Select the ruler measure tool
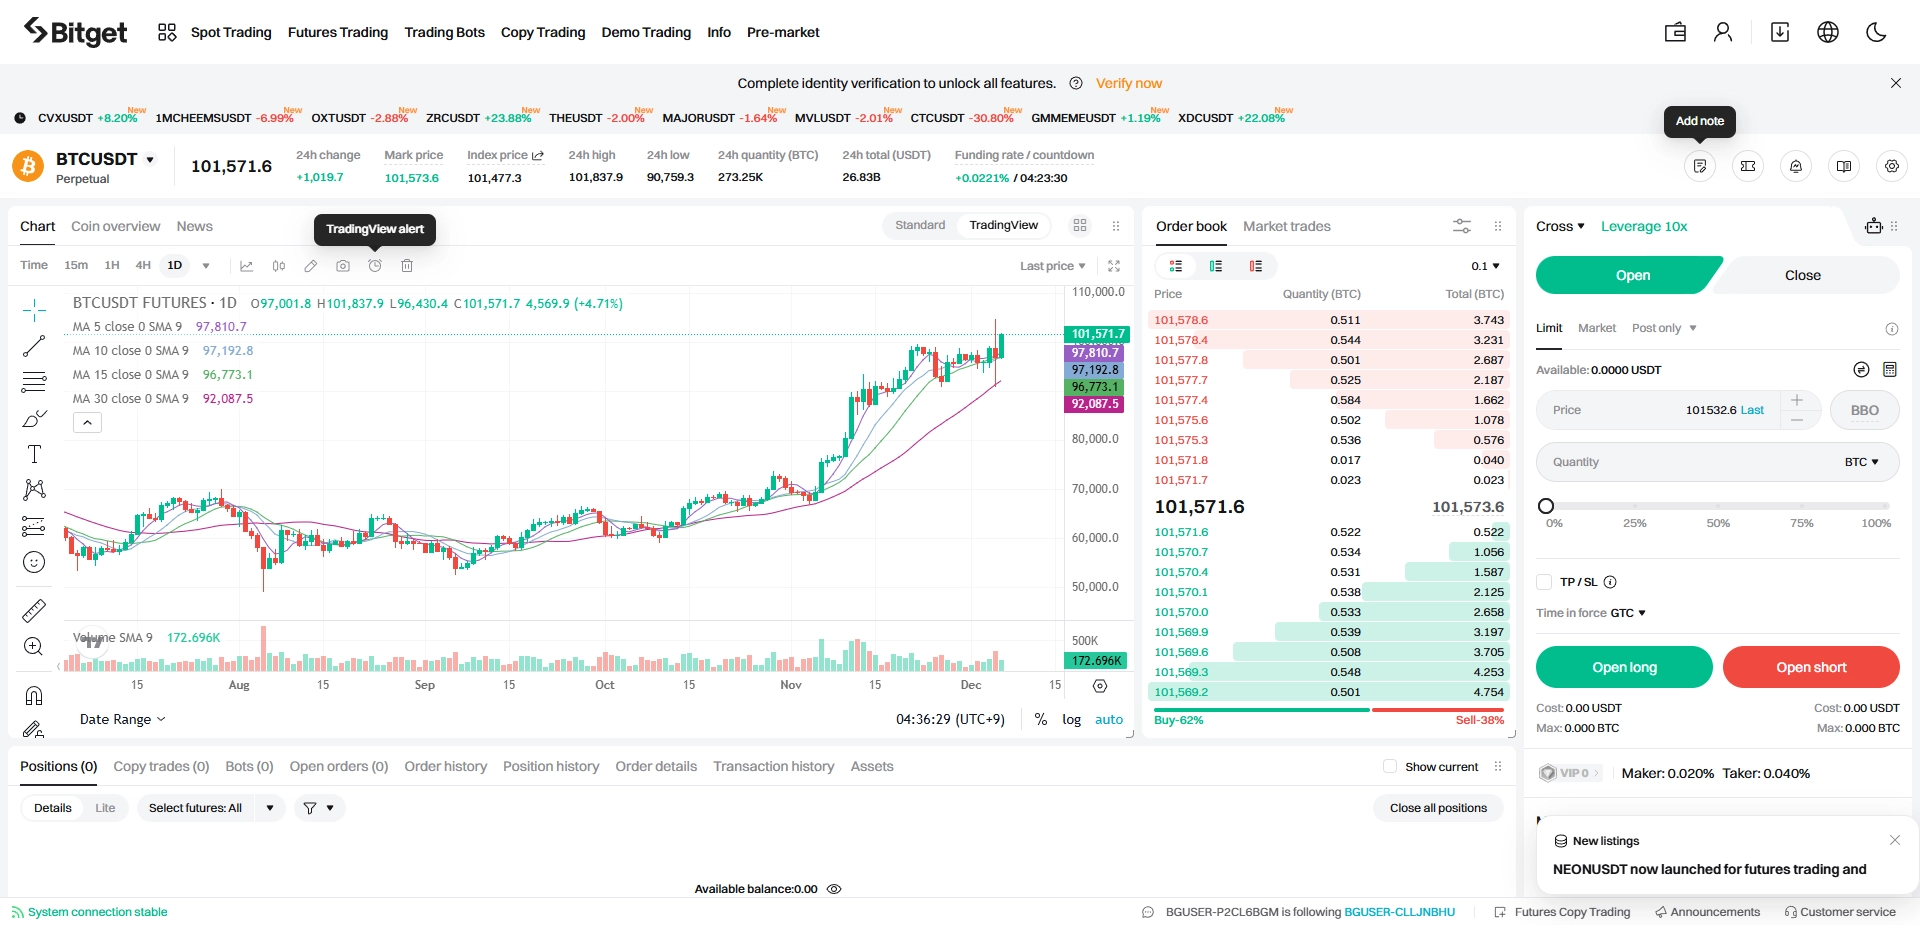This screenshot has width=1920, height=925. click(x=34, y=610)
